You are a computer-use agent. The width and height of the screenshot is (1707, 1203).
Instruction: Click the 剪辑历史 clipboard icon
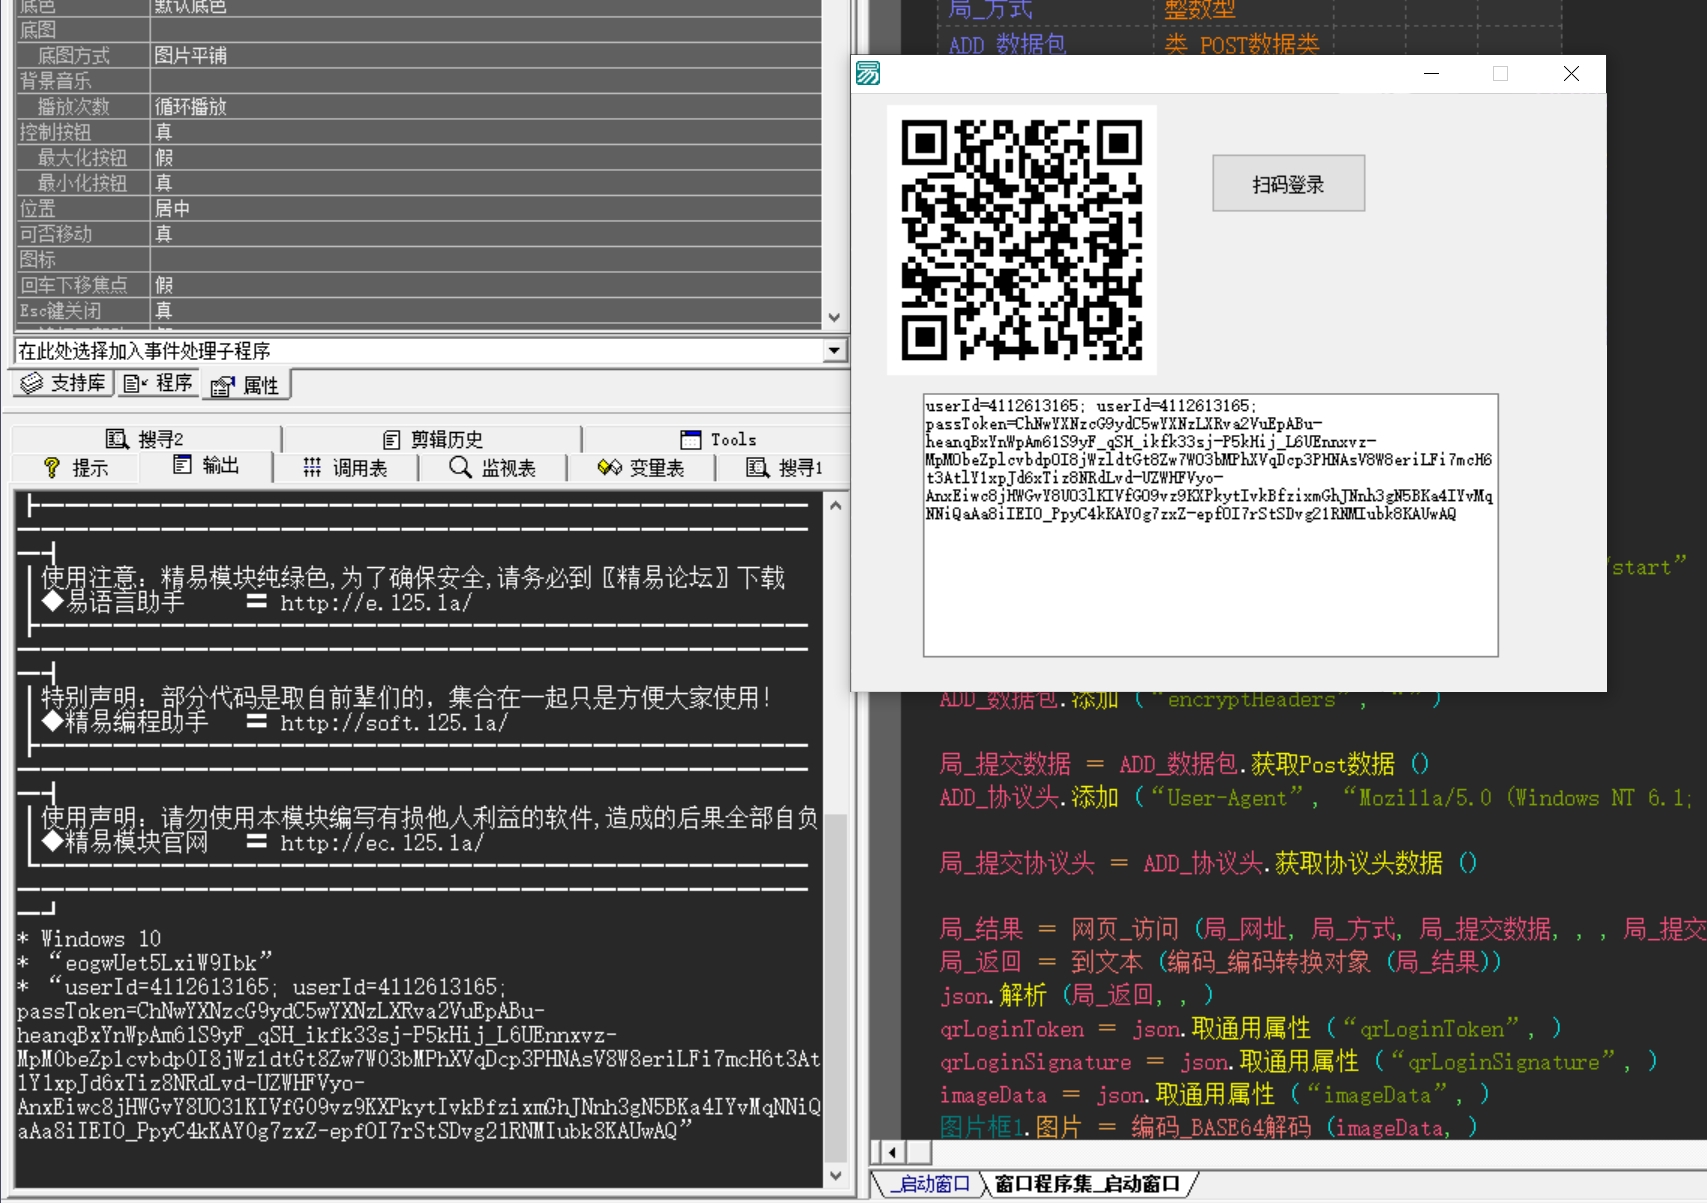pos(392,440)
